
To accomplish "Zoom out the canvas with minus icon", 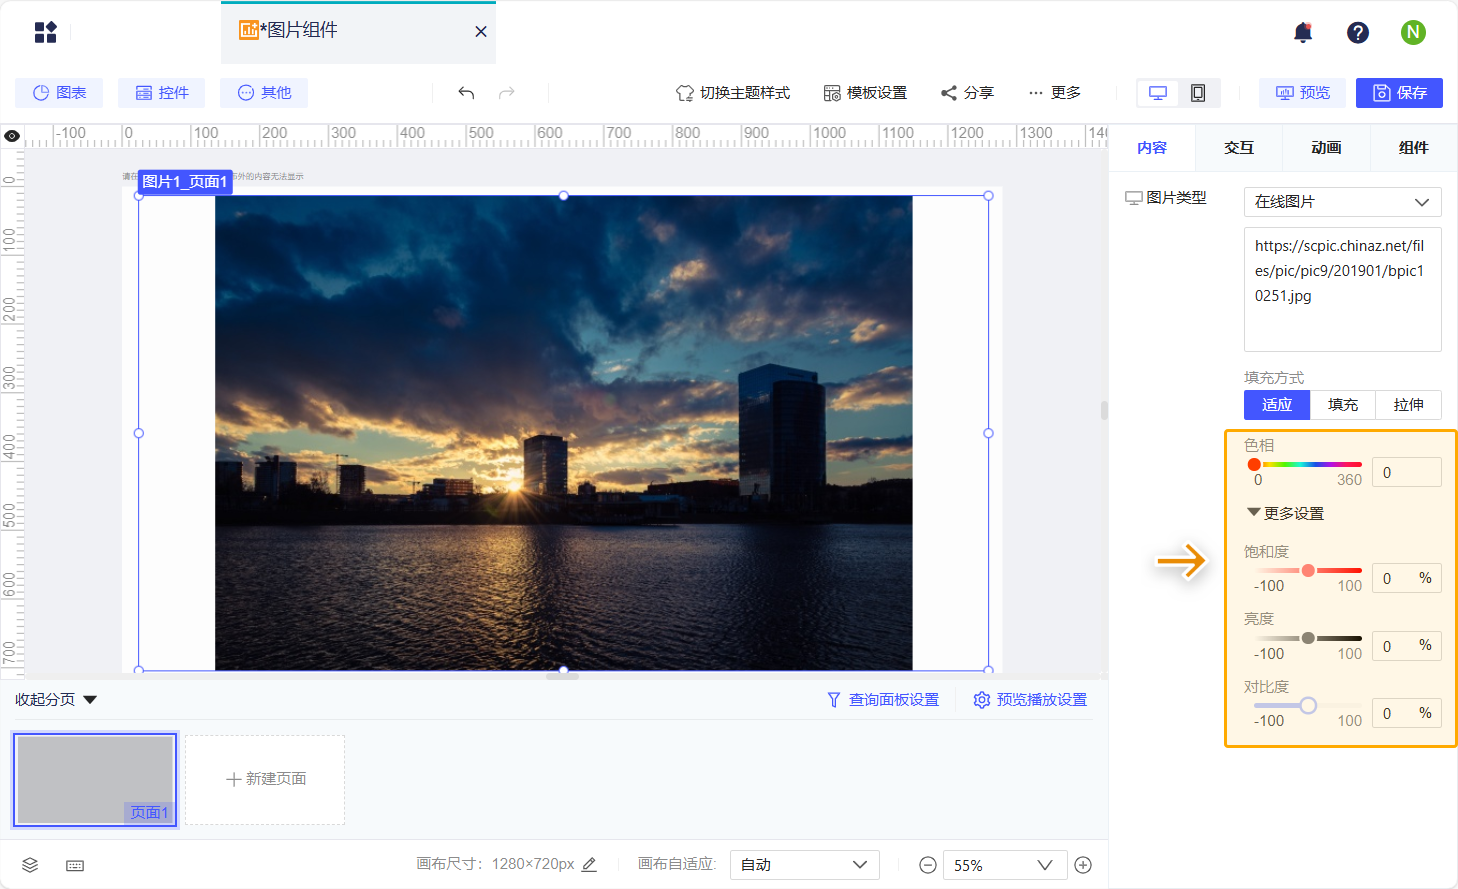I will pyautogui.click(x=928, y=865).
